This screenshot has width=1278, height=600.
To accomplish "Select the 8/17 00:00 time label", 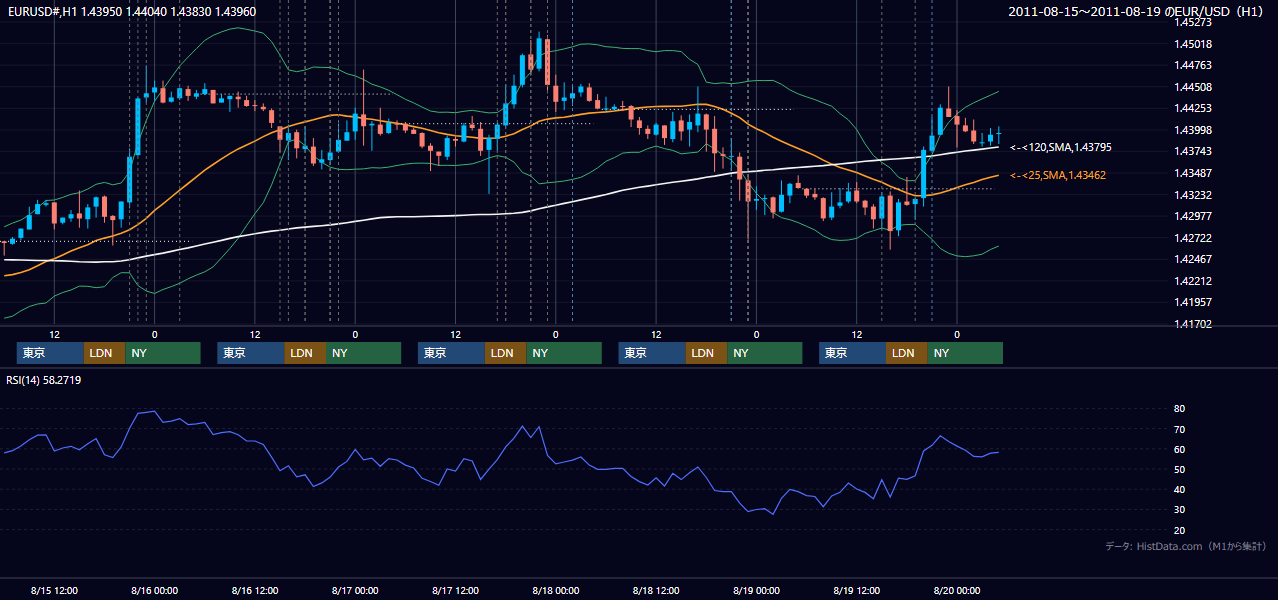I will pyautogui.click(x=355, y=590).
